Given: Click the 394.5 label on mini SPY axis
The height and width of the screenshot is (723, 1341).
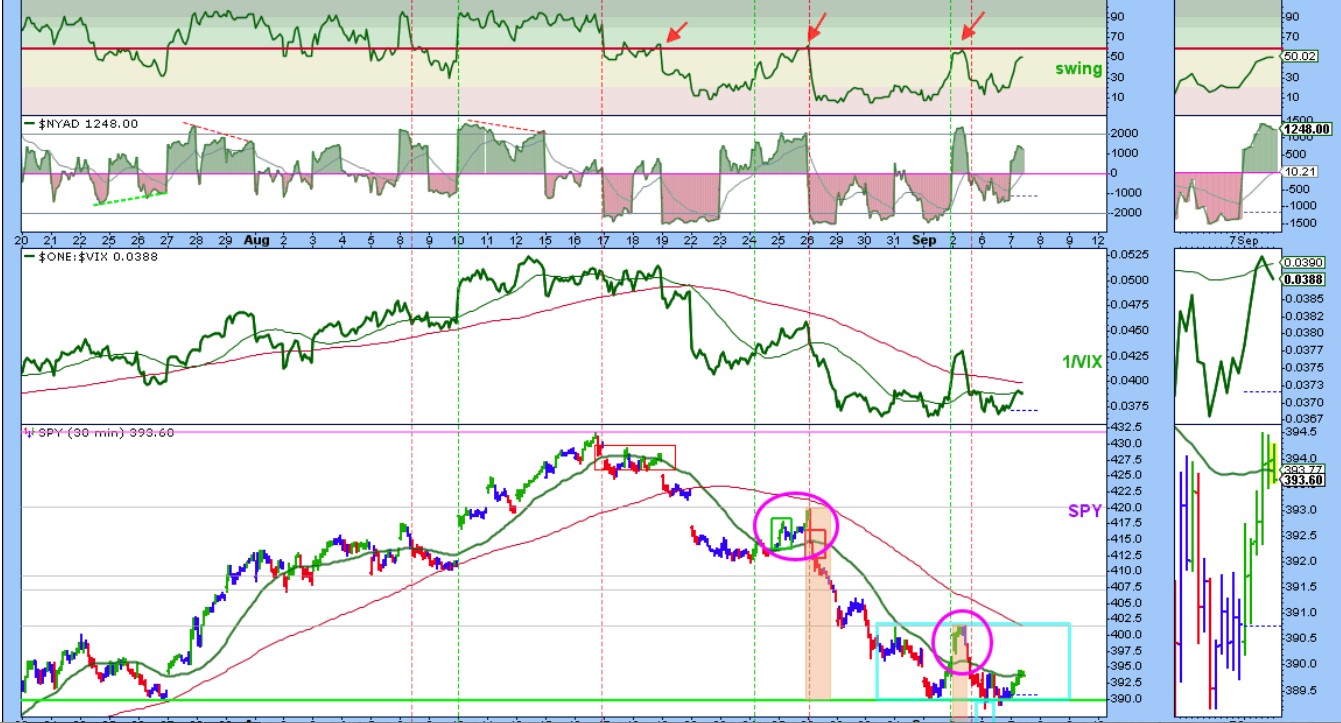Looking at the screenshot, I should click(x=1299, y=432).
